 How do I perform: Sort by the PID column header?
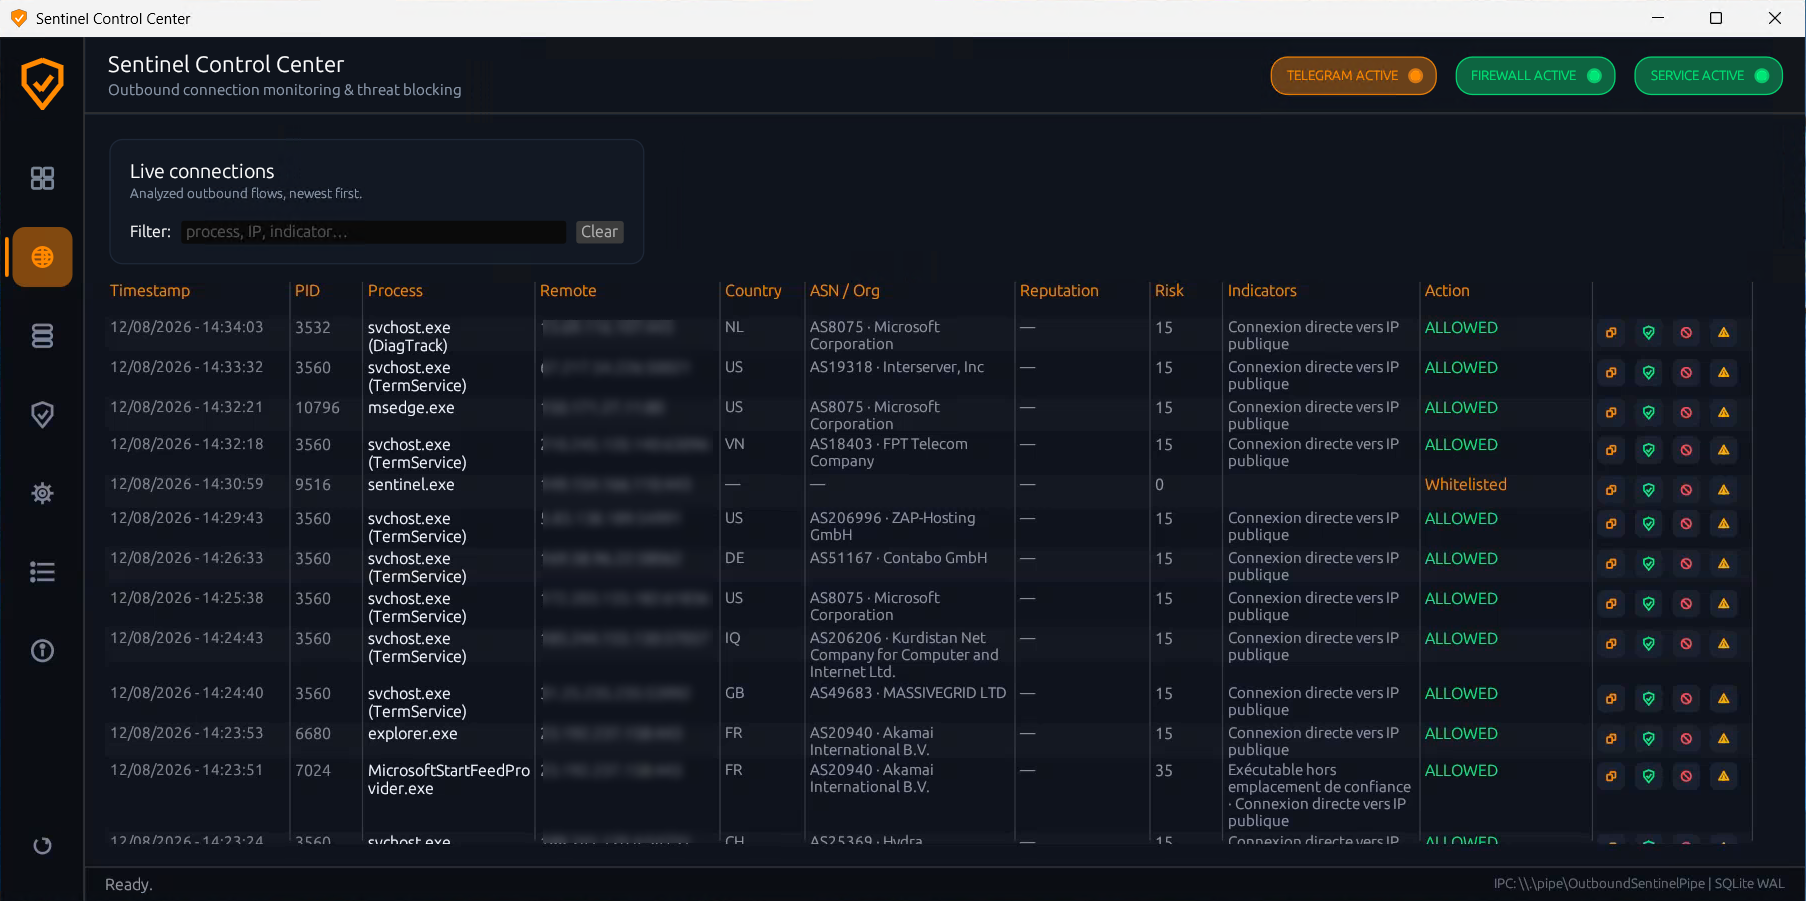click(307, 291)
